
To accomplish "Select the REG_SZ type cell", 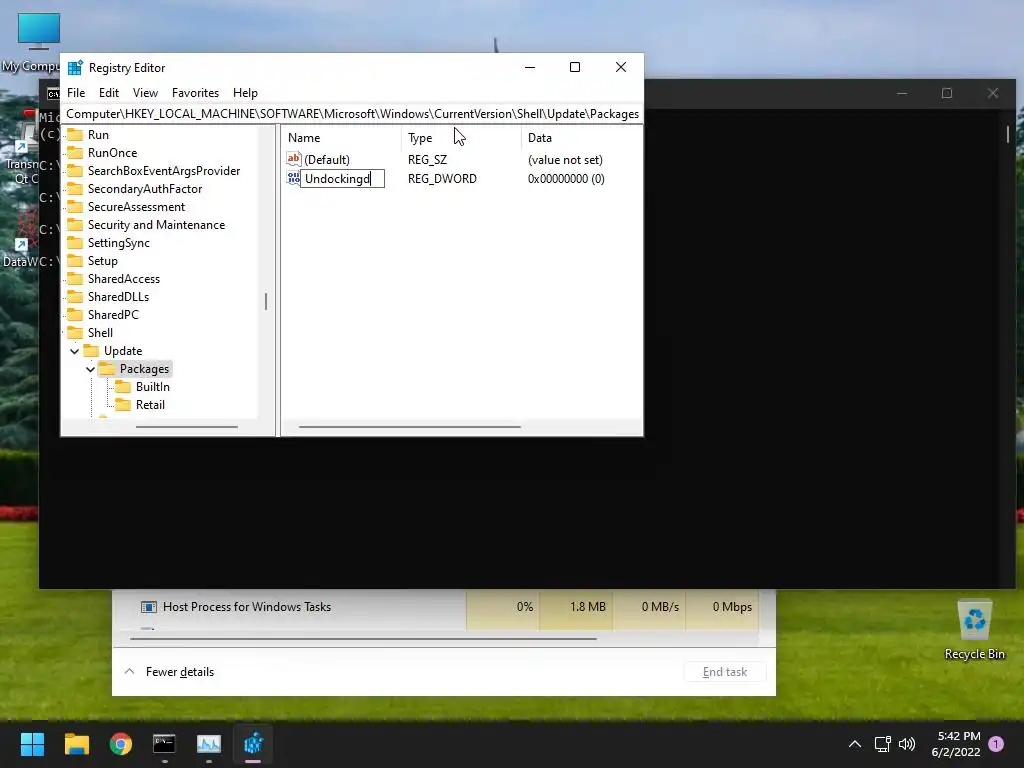I will coord(427,160).
